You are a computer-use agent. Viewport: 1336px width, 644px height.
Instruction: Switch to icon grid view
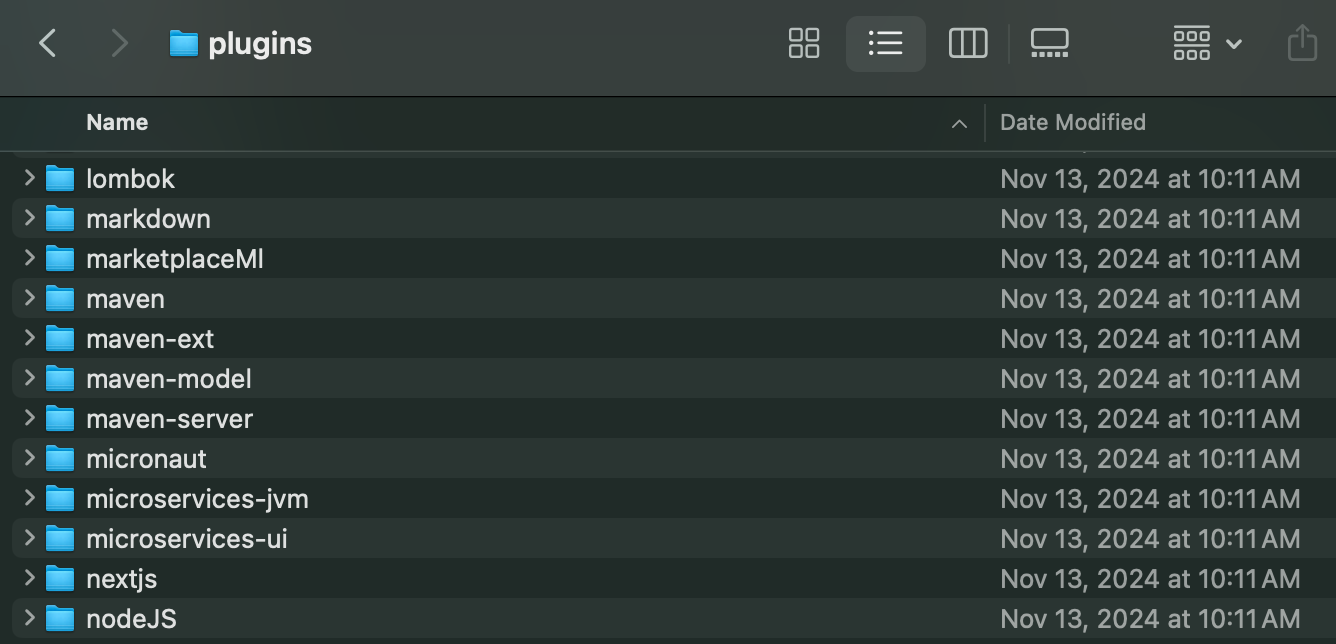click(804, 43)
